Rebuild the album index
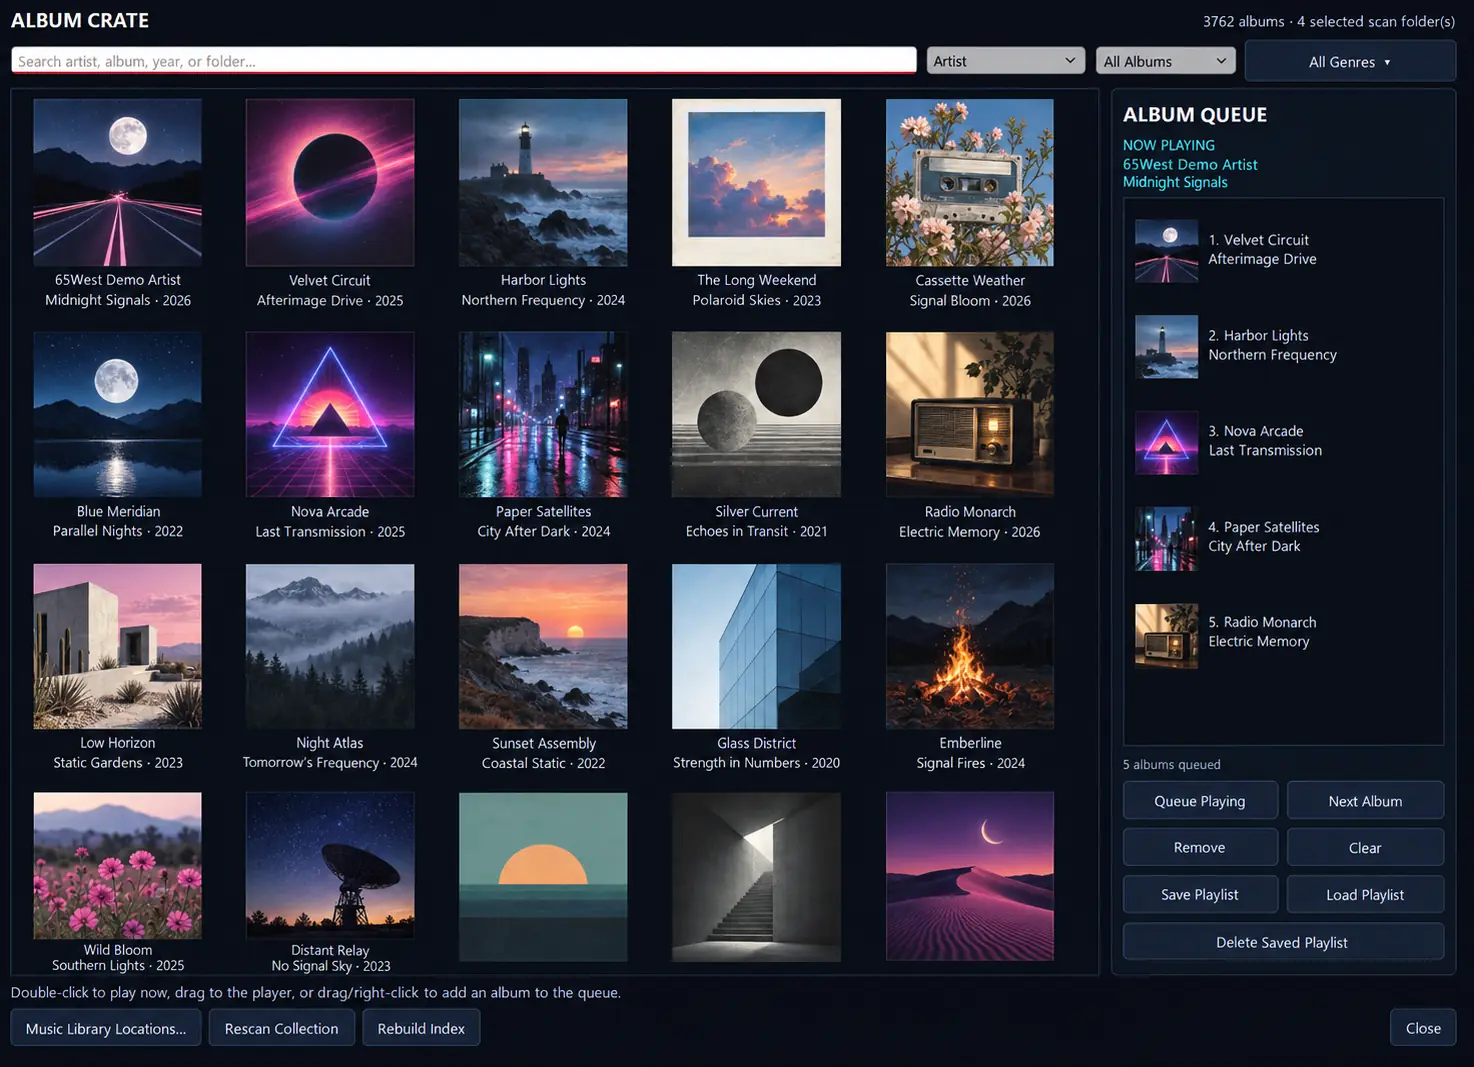This screenshot has width=1474, height=1067. pyautogui.click(x=421, y=1028)
